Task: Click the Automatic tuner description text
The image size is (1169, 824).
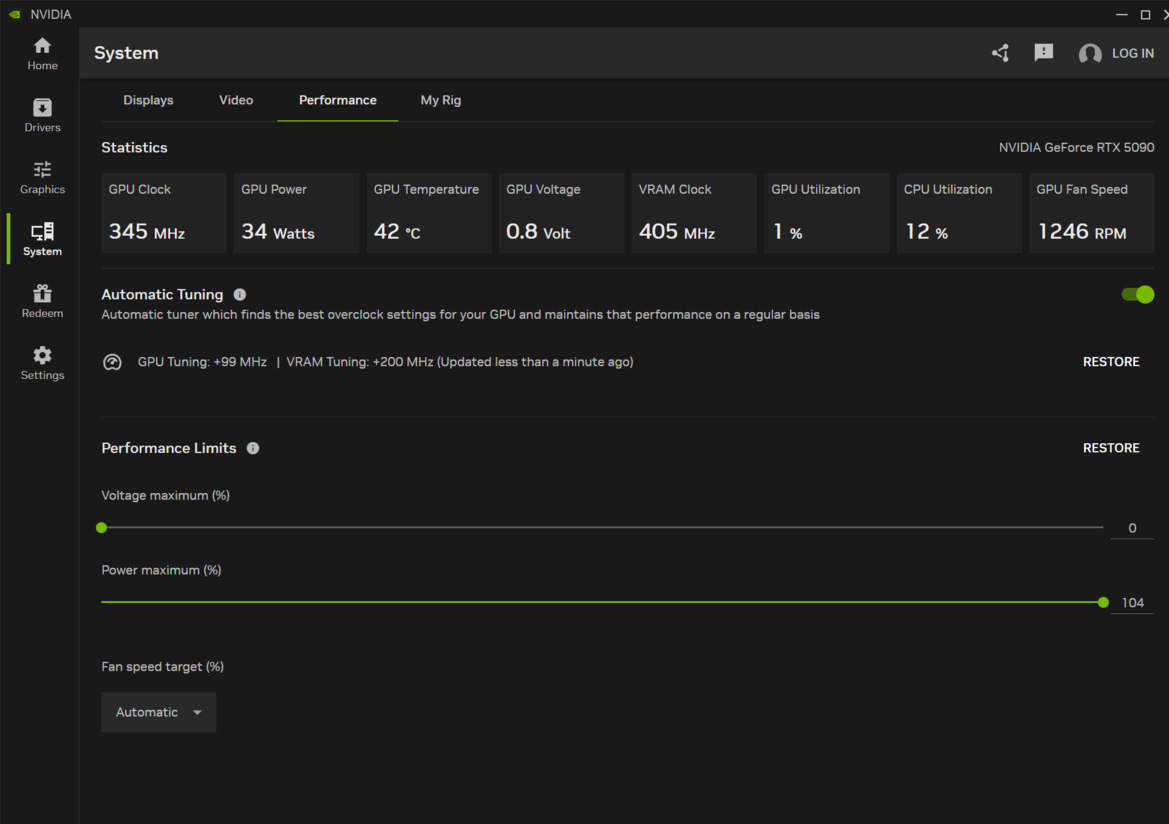Action: pos(461,315)
